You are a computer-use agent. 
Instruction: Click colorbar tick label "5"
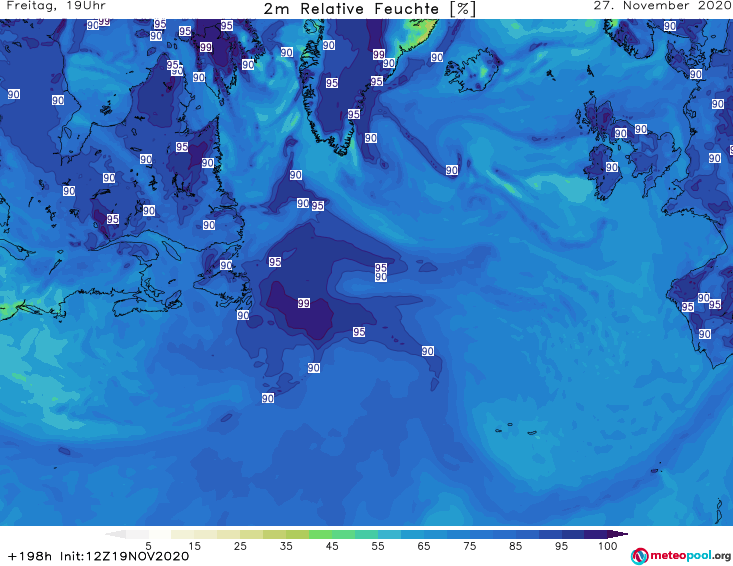(148, 546)
